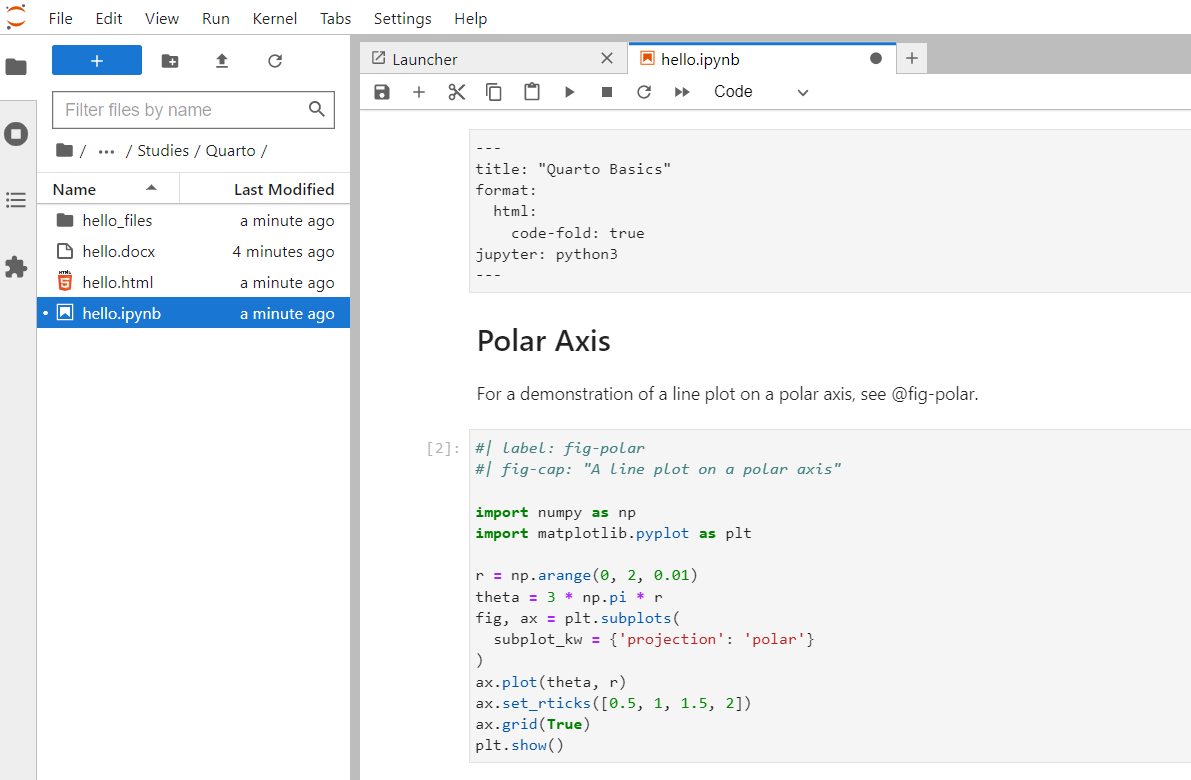The height and width of the screenshot is (780, 1191).
Task: Click the save notebook icon
Action: [381, 92]
